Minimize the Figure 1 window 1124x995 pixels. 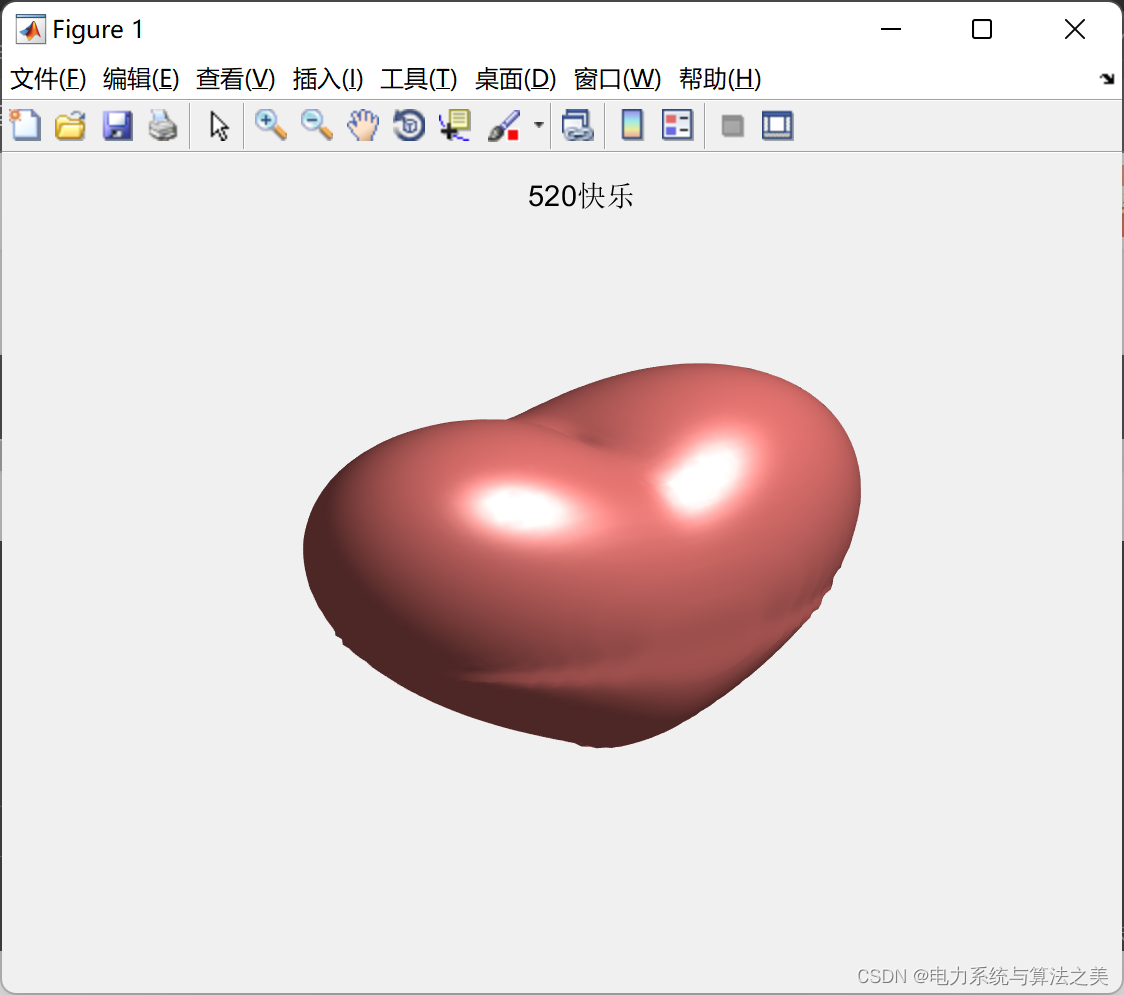click(890, 29)
